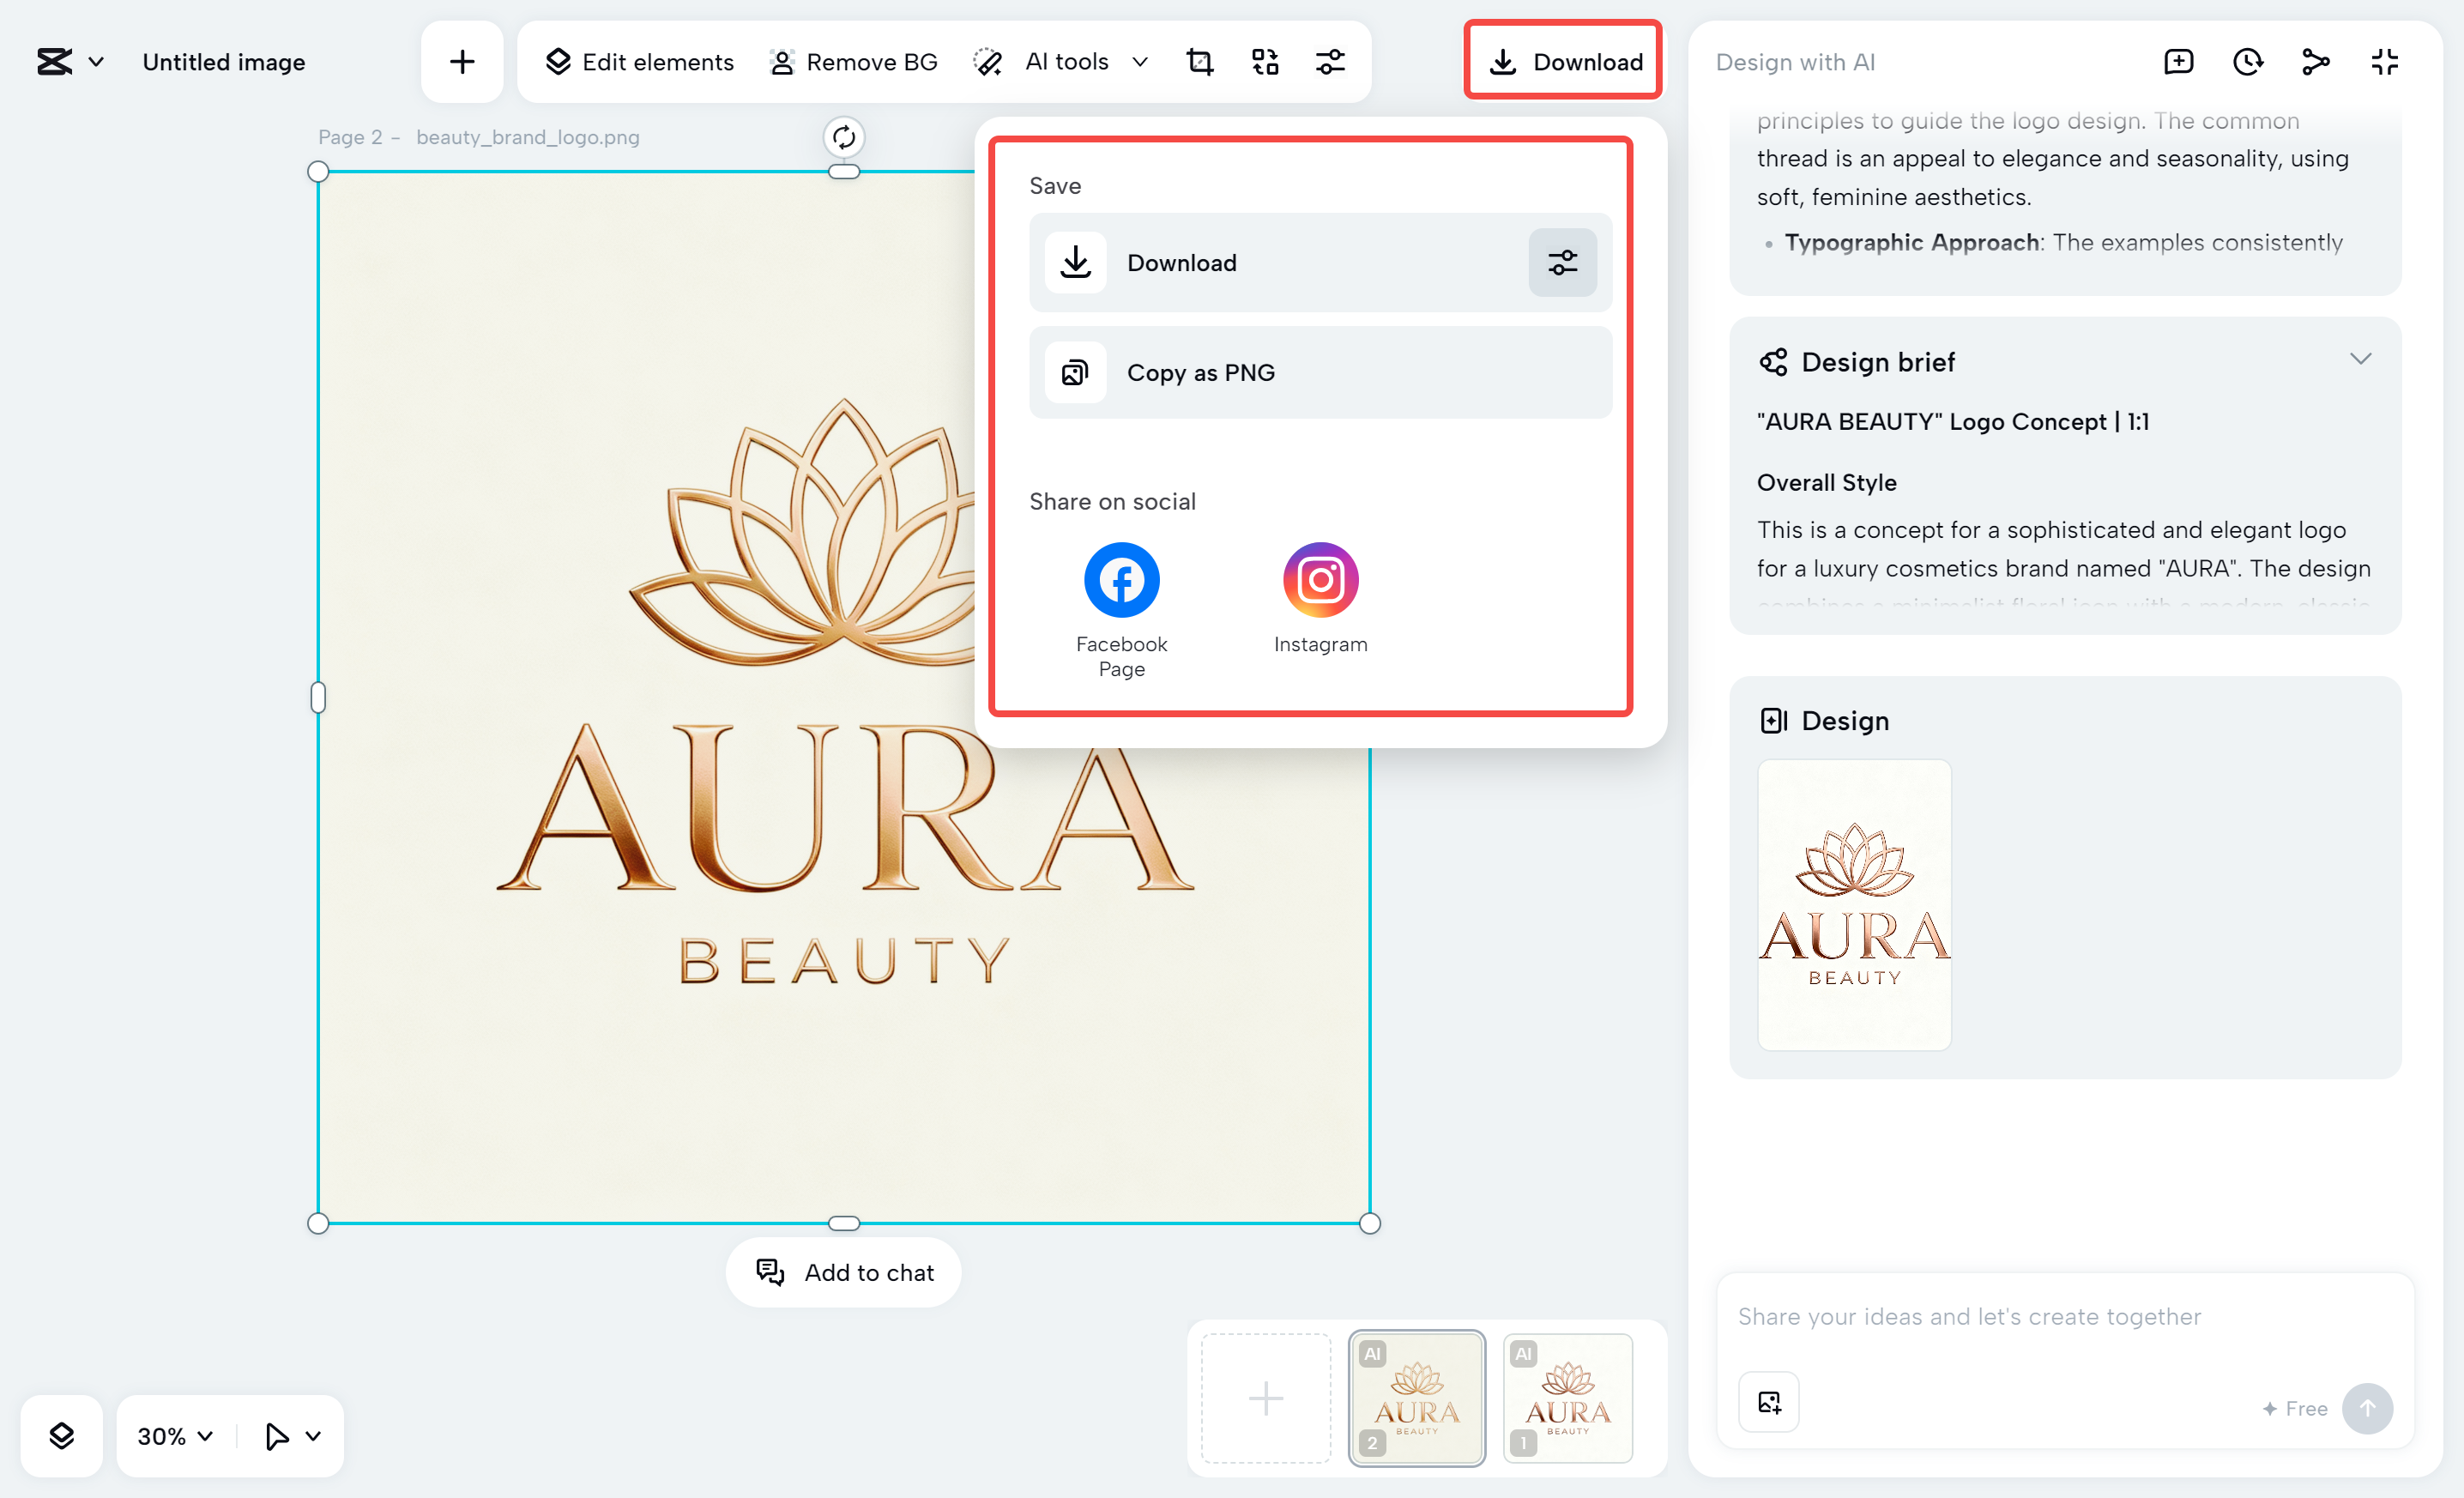Expand the AI tools dropdown

coord(1140,62)
